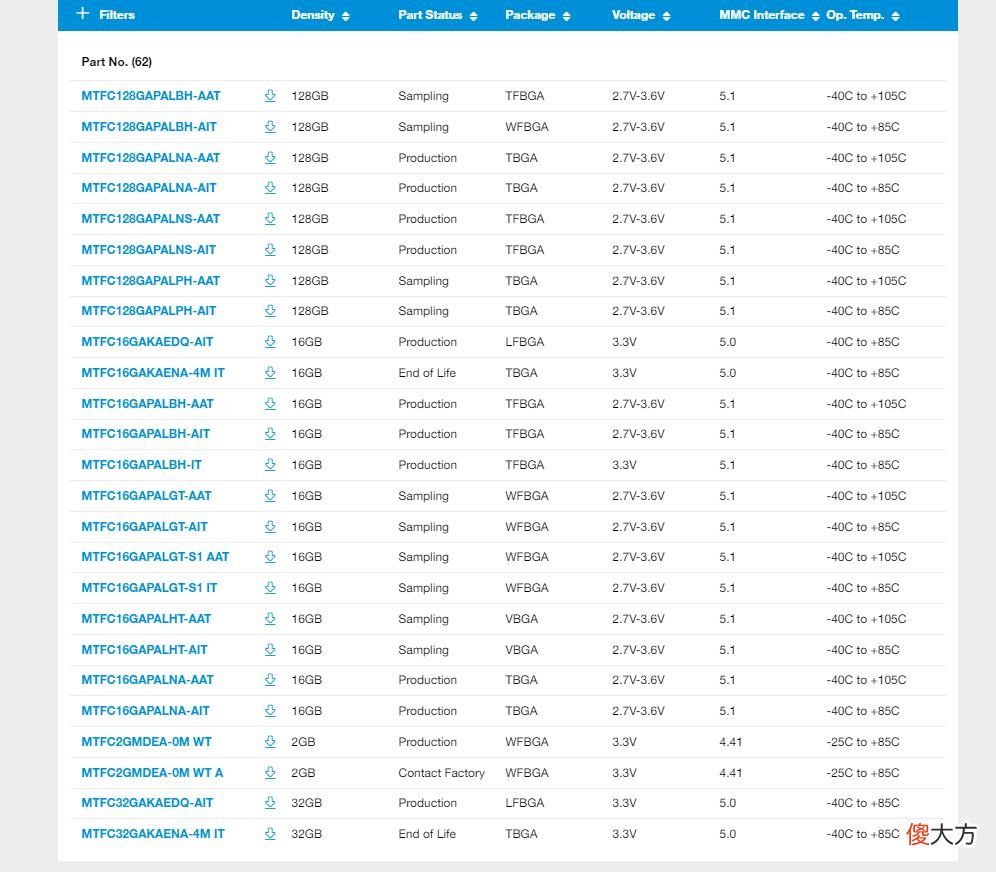Download icon for MTFC2GMDEA-0M WT A
This screenshot has height=872, width=996.
tap(270, 772)
